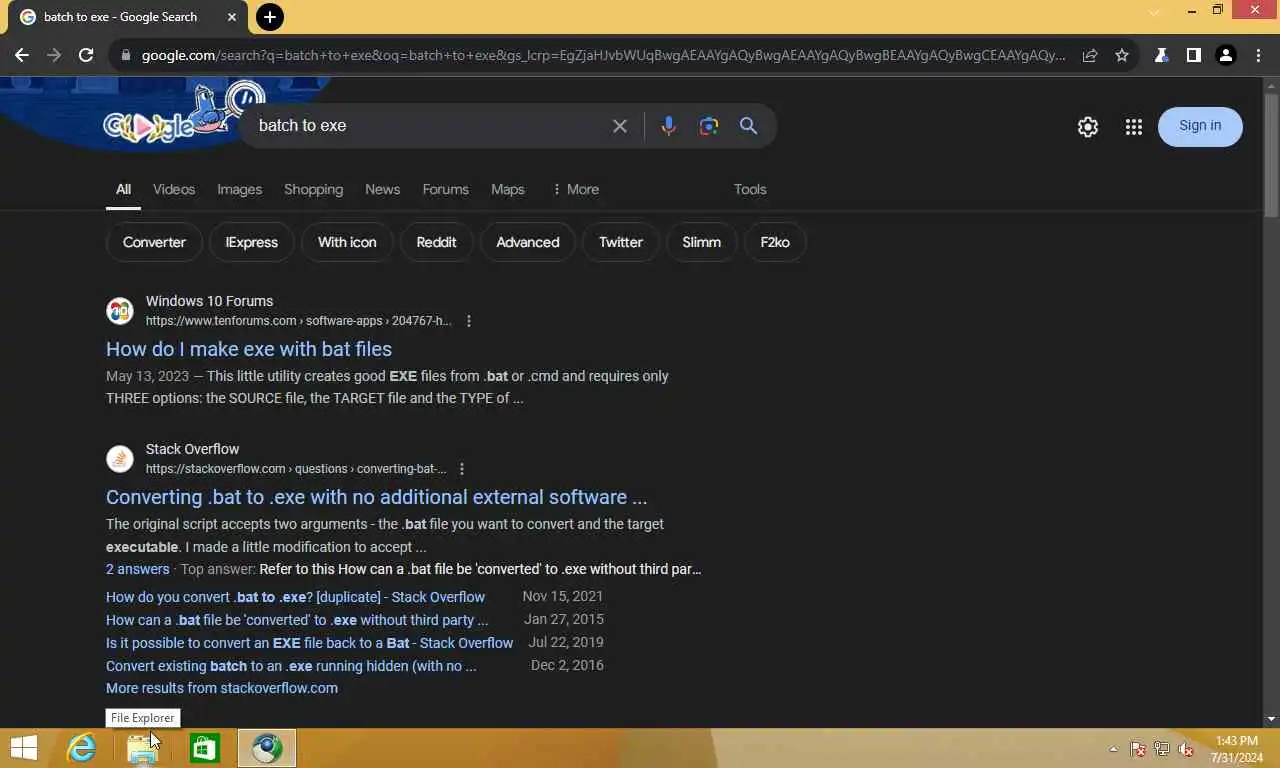The width and height of the screenshot is (1280, 768).
Task: Reload the page with refresh icon
Action: [x=86, y=56]
